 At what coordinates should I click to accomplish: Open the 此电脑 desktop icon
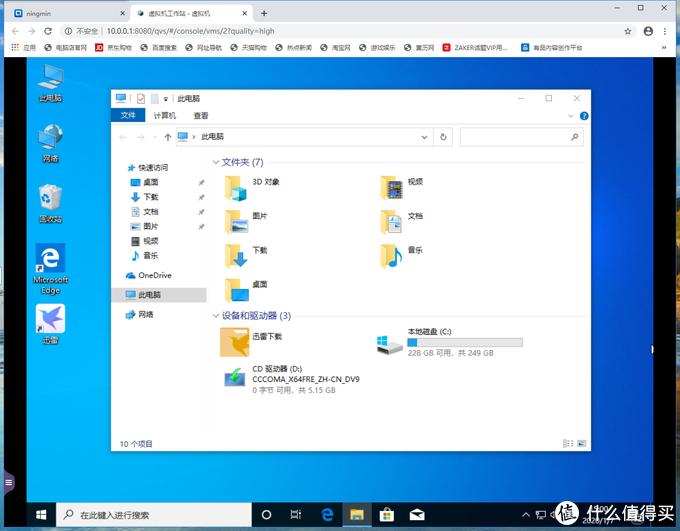click(x=51, y=83)
